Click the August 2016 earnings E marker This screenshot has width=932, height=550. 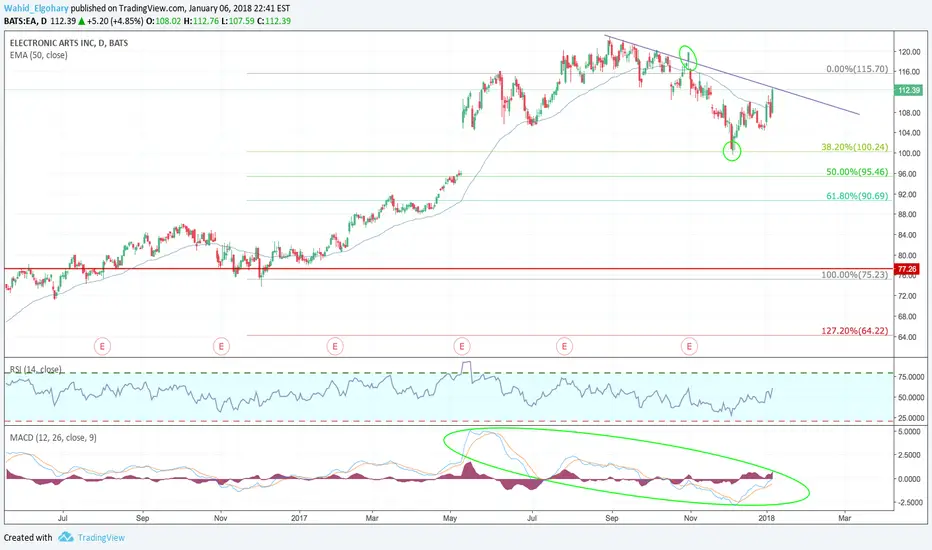pyautogui.click(x=102, y=345)
